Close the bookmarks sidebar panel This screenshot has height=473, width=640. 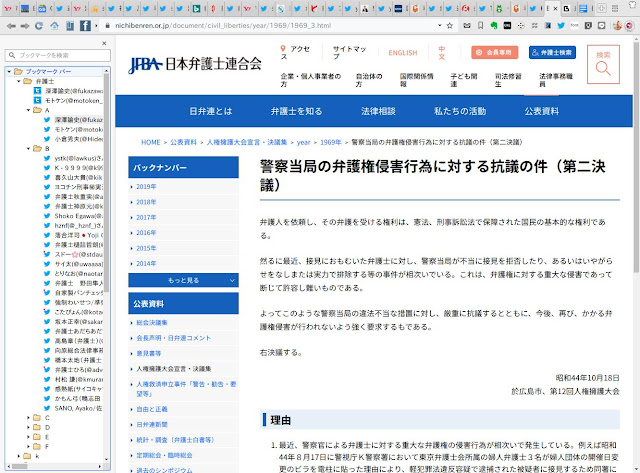104,43
